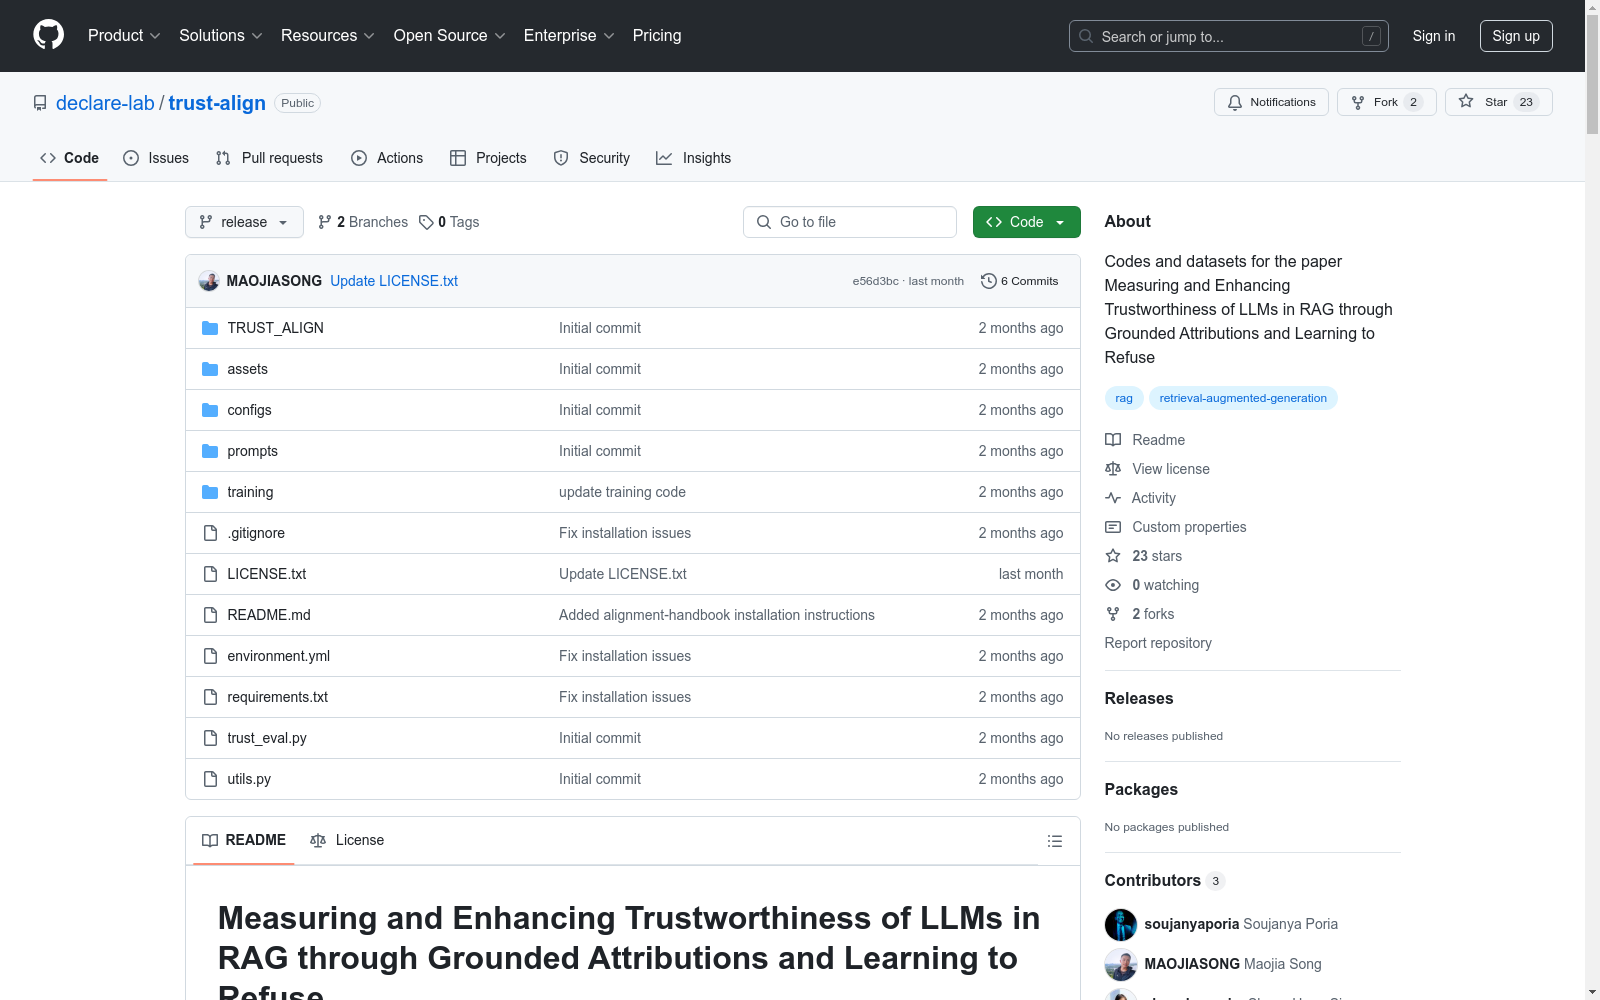
Task: Click the soujanyaporia contributor avatar
Action: coord(1121,924)
